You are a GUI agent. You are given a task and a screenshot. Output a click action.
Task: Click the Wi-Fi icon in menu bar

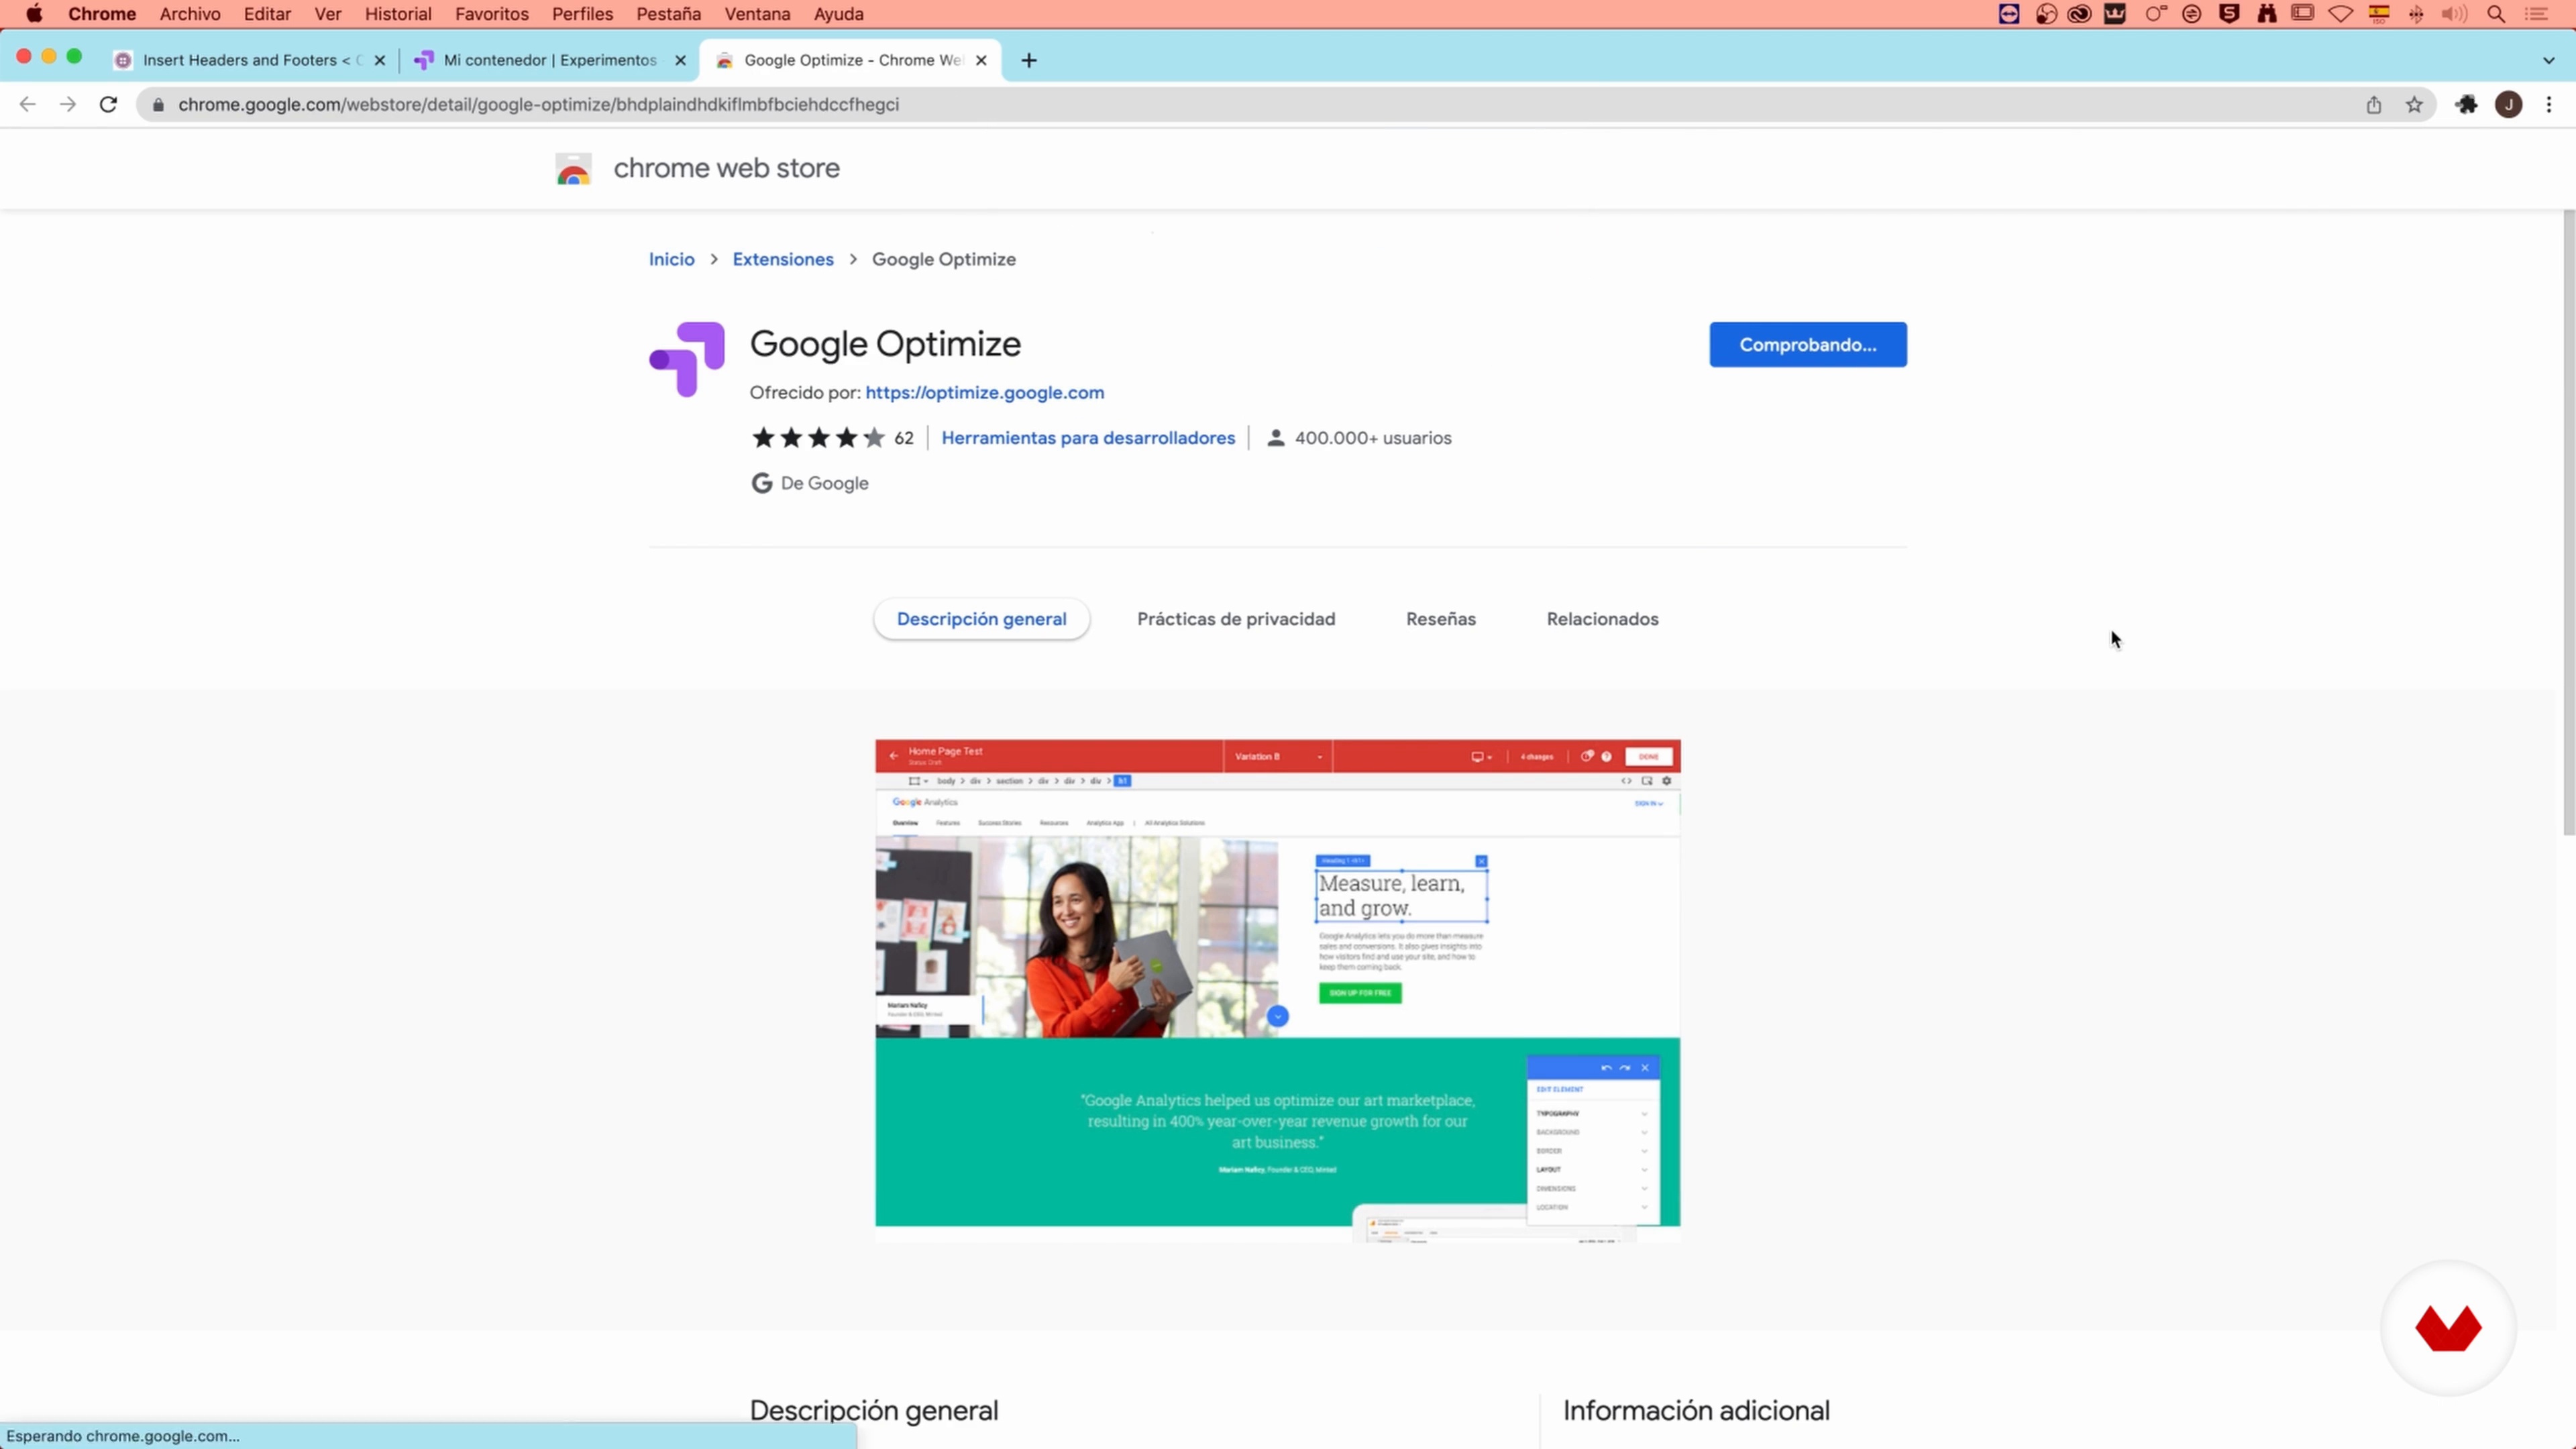pyautogui.click(x=2341, y=14)
